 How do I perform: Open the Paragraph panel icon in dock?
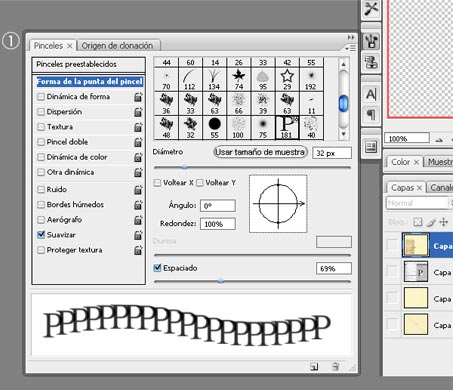[371, 115]
